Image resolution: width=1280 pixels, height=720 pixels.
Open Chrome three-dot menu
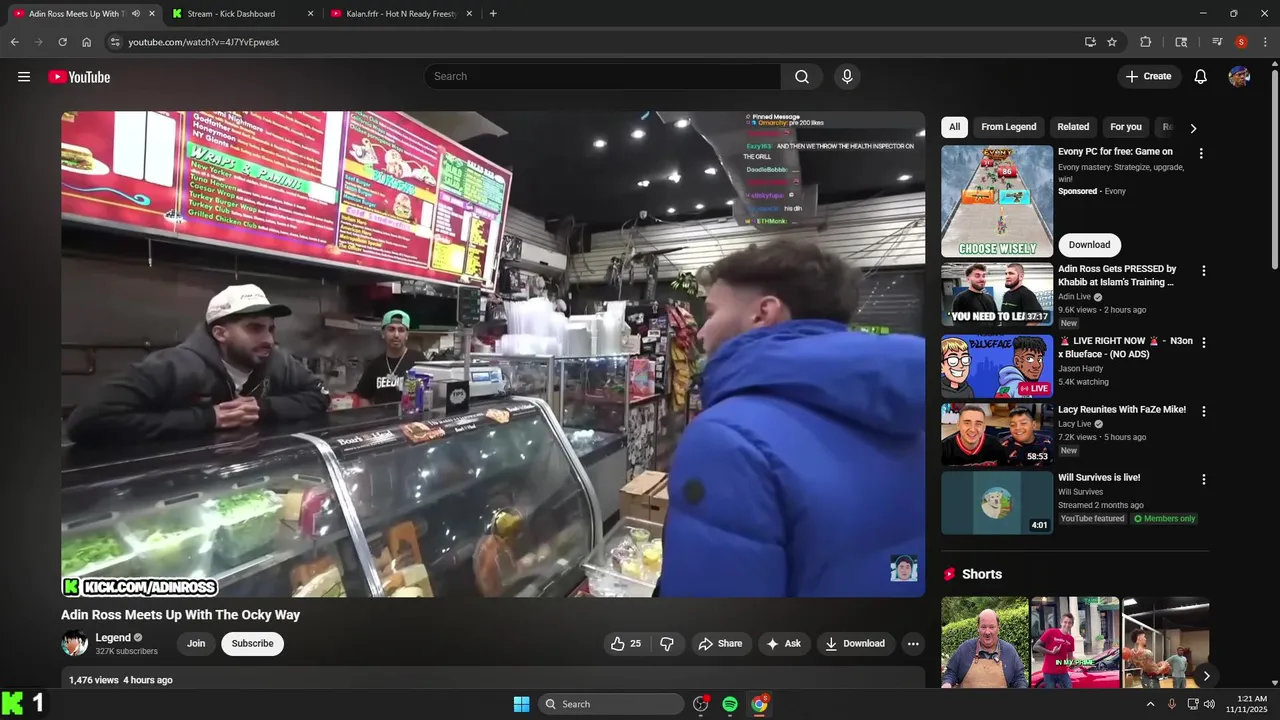coord(1264,42)
